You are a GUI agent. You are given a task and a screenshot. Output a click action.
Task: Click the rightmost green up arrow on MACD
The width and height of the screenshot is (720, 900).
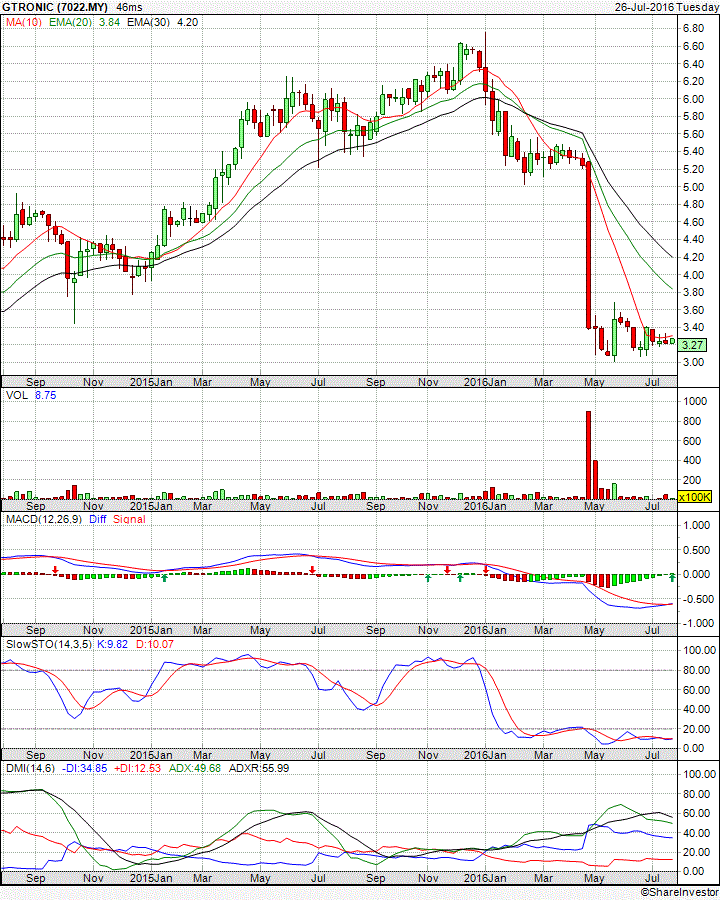click(672, 577)
